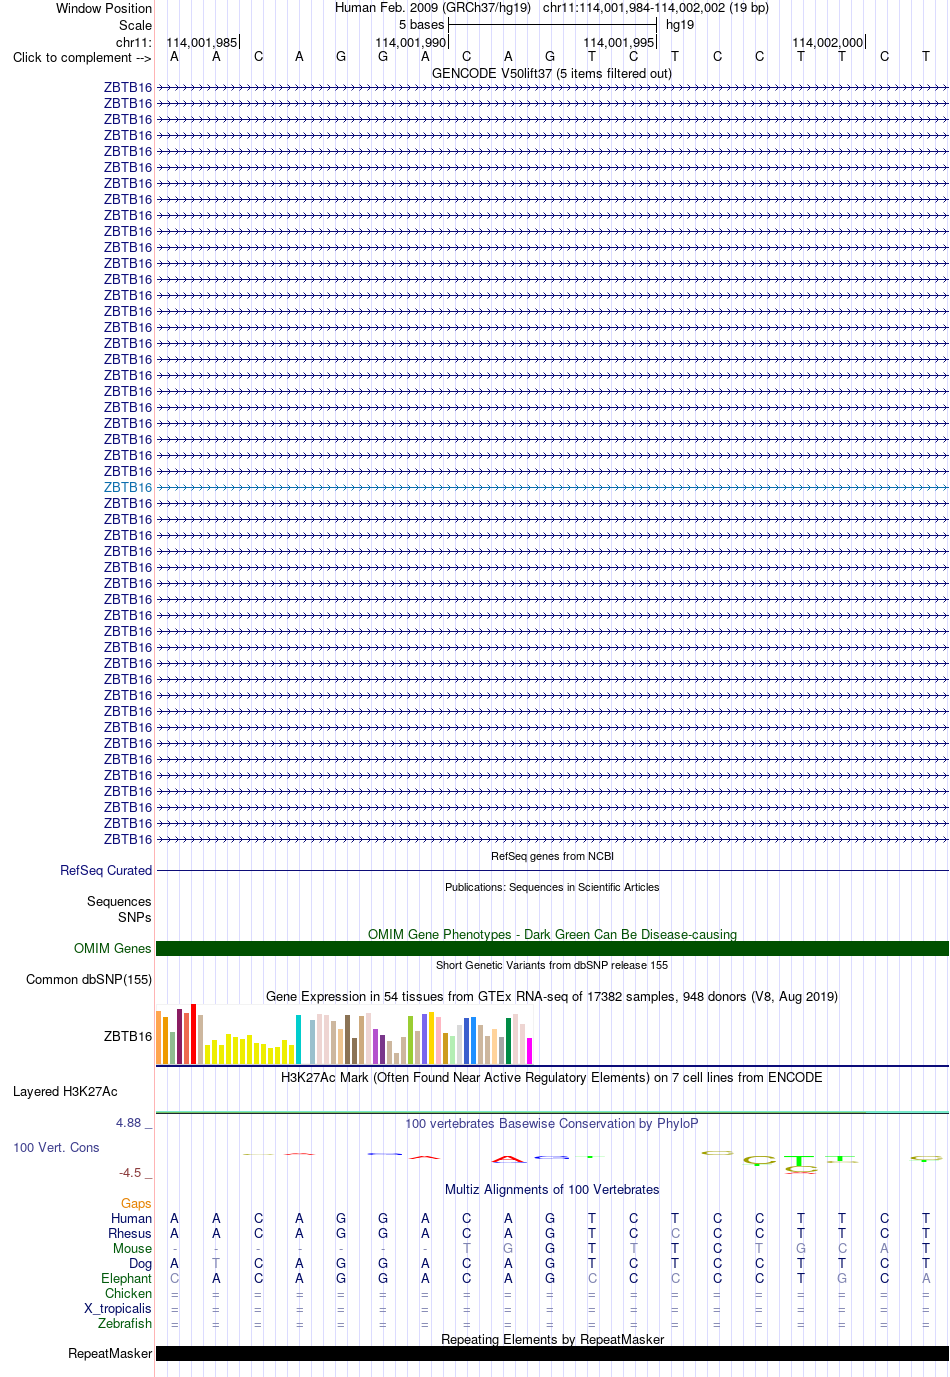Click the 114,002,000 position marker
Screen dimensions: 950x1377
[828, 42]
